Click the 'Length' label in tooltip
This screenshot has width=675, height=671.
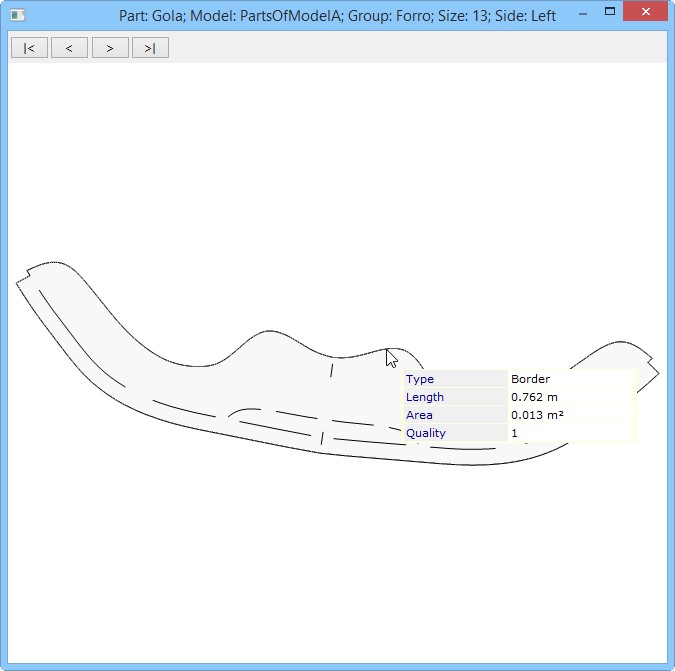coord(424,397)
